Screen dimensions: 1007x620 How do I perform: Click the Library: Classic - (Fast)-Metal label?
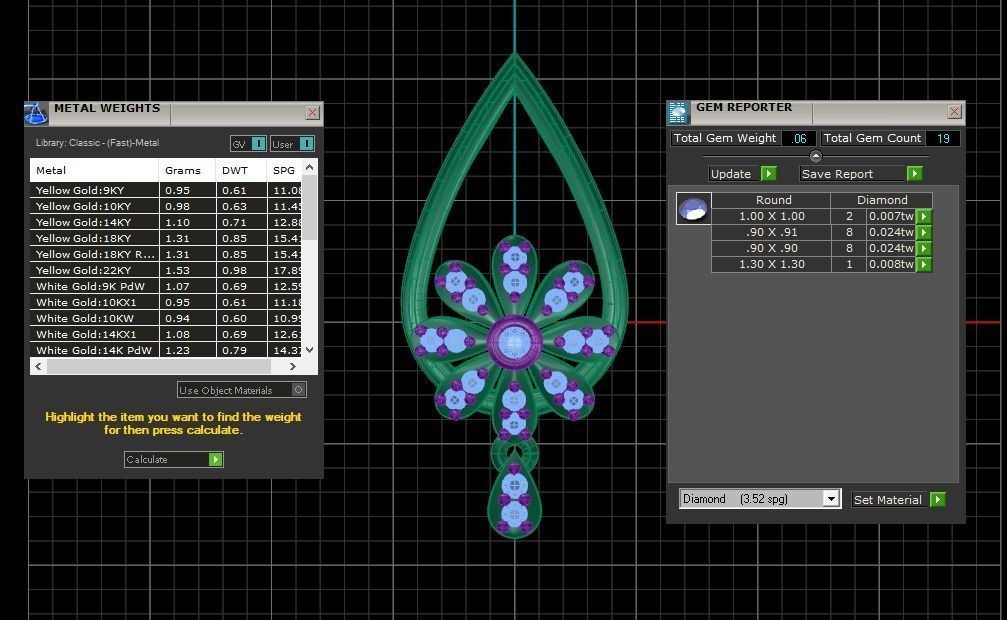[x=97, y=143]
